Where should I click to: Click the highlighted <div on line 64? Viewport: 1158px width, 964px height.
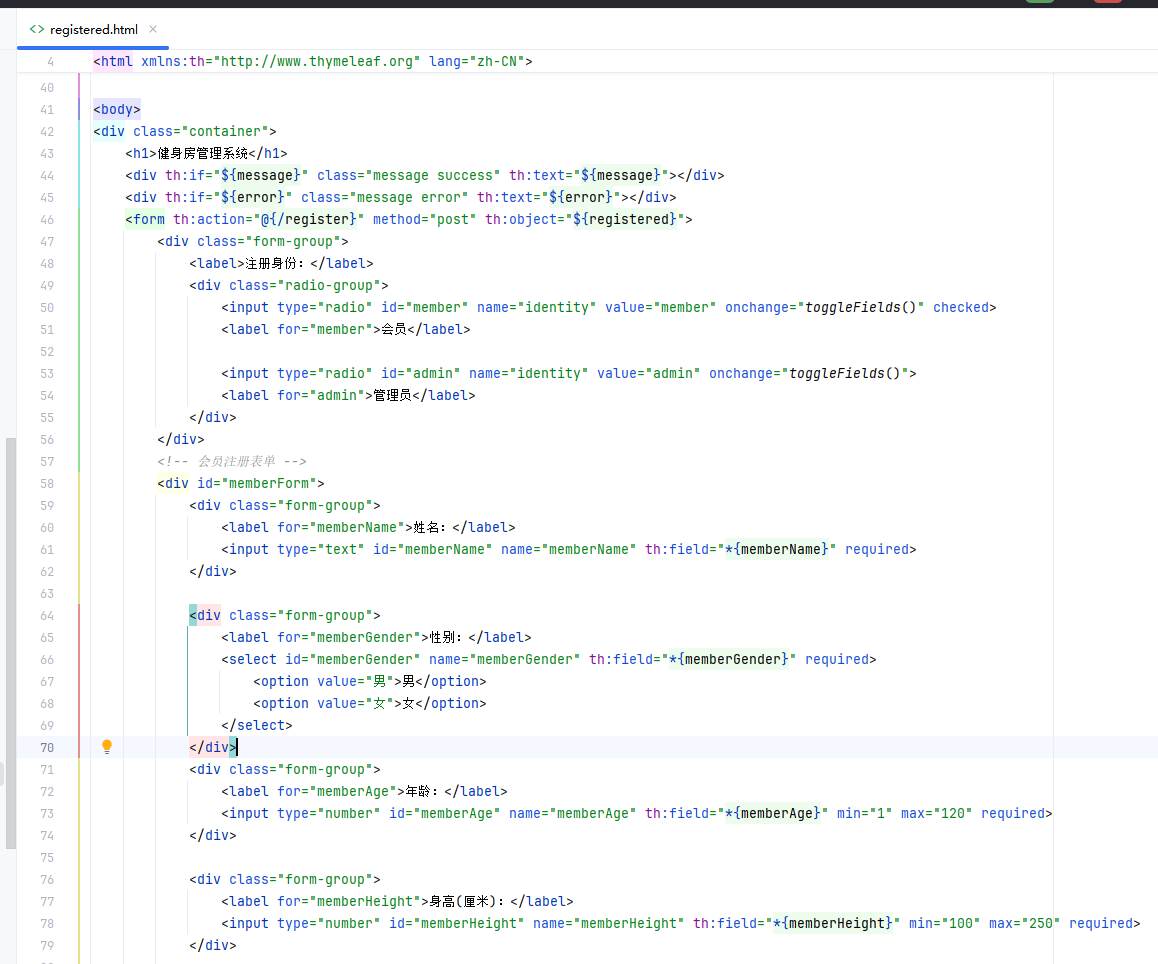(x=205, y=615)
